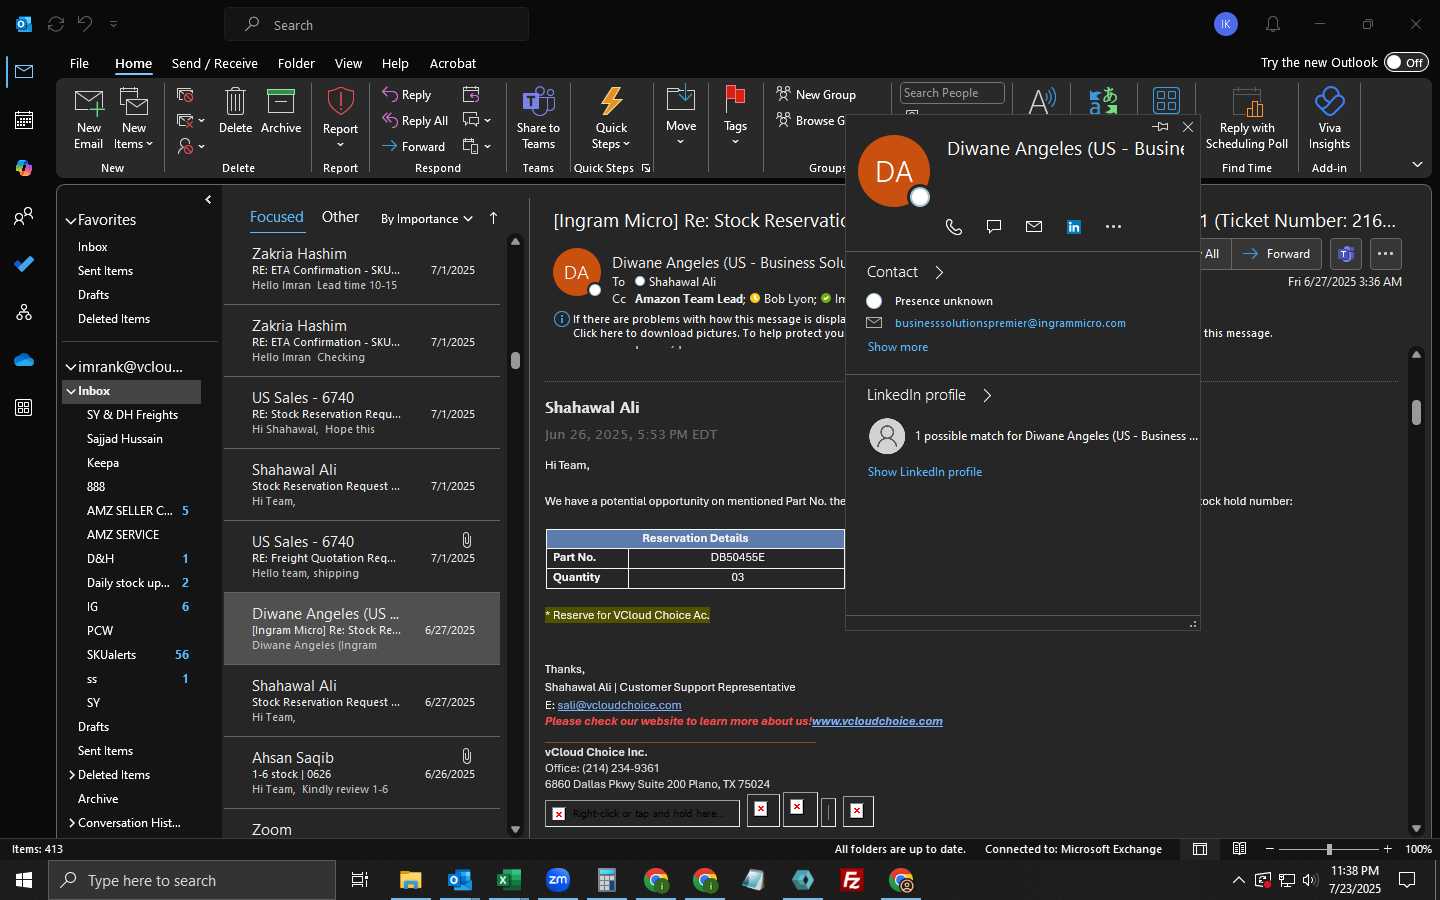Screen dimensions: 1440x900
Task: Open www.vcloudchoice.com link in email
Action: 877,721
